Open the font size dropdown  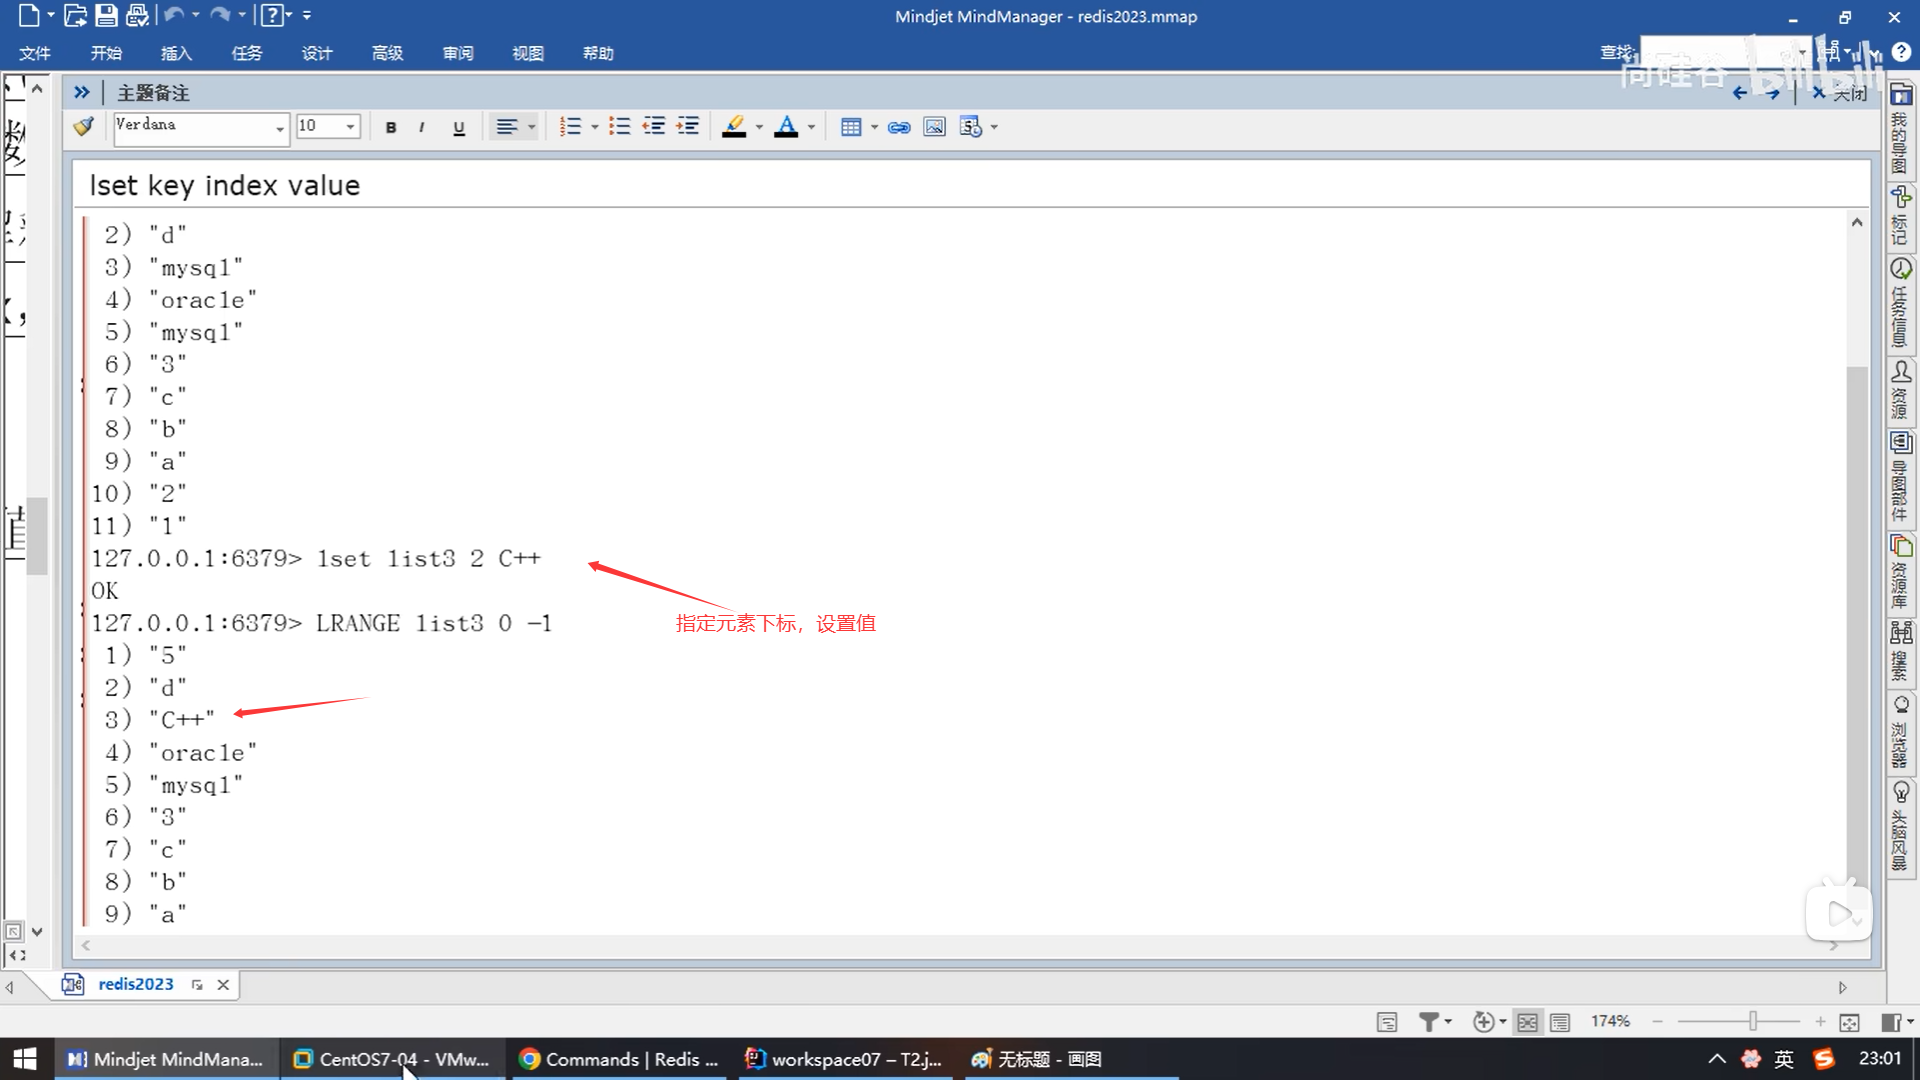click(x=350, y=127)
